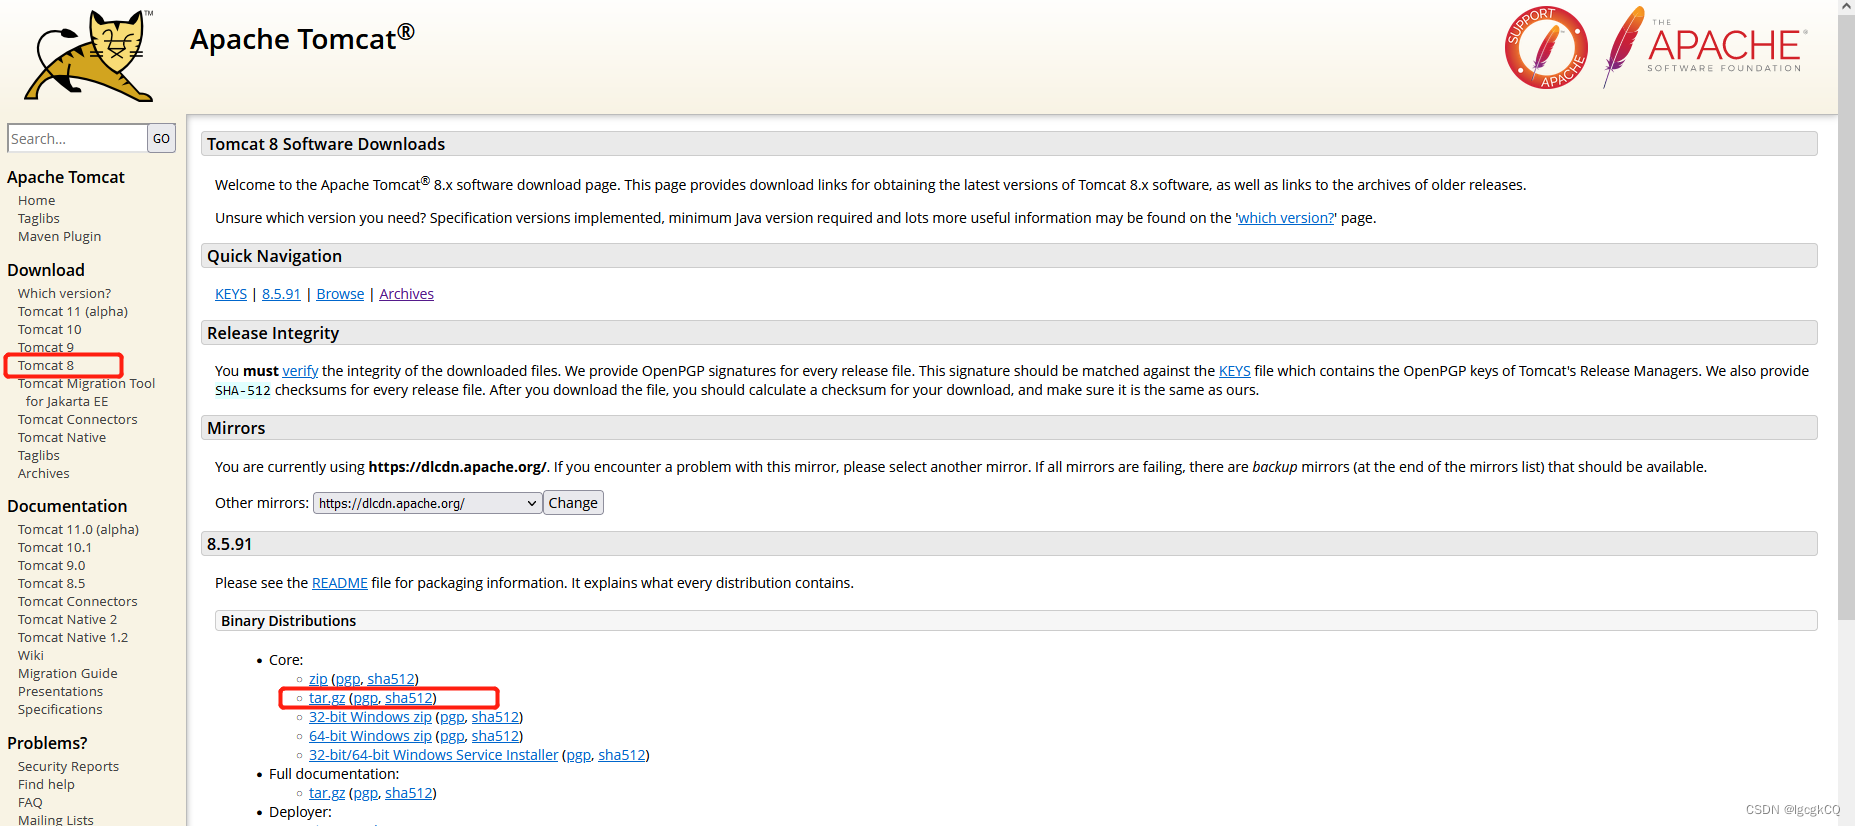The image size is (1855, 826).
Task: Open Tomcat Native 2 documentation
Action: click(x=67, y=619)
